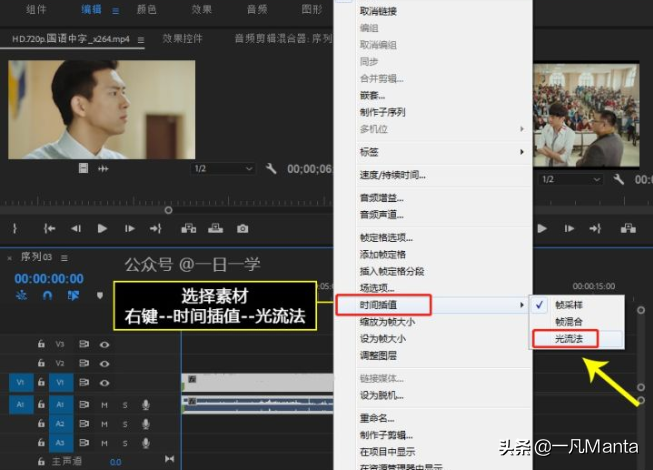Open the Source monitor 1/2 resolution dropdown

pos(223,169)
